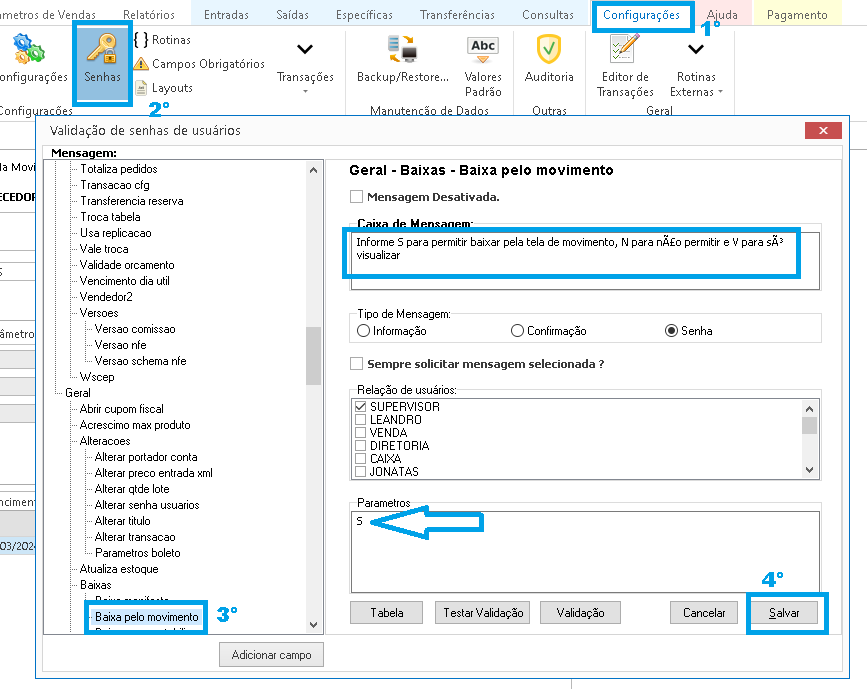
Task: Select the Senha radio button
Action: 671,331
